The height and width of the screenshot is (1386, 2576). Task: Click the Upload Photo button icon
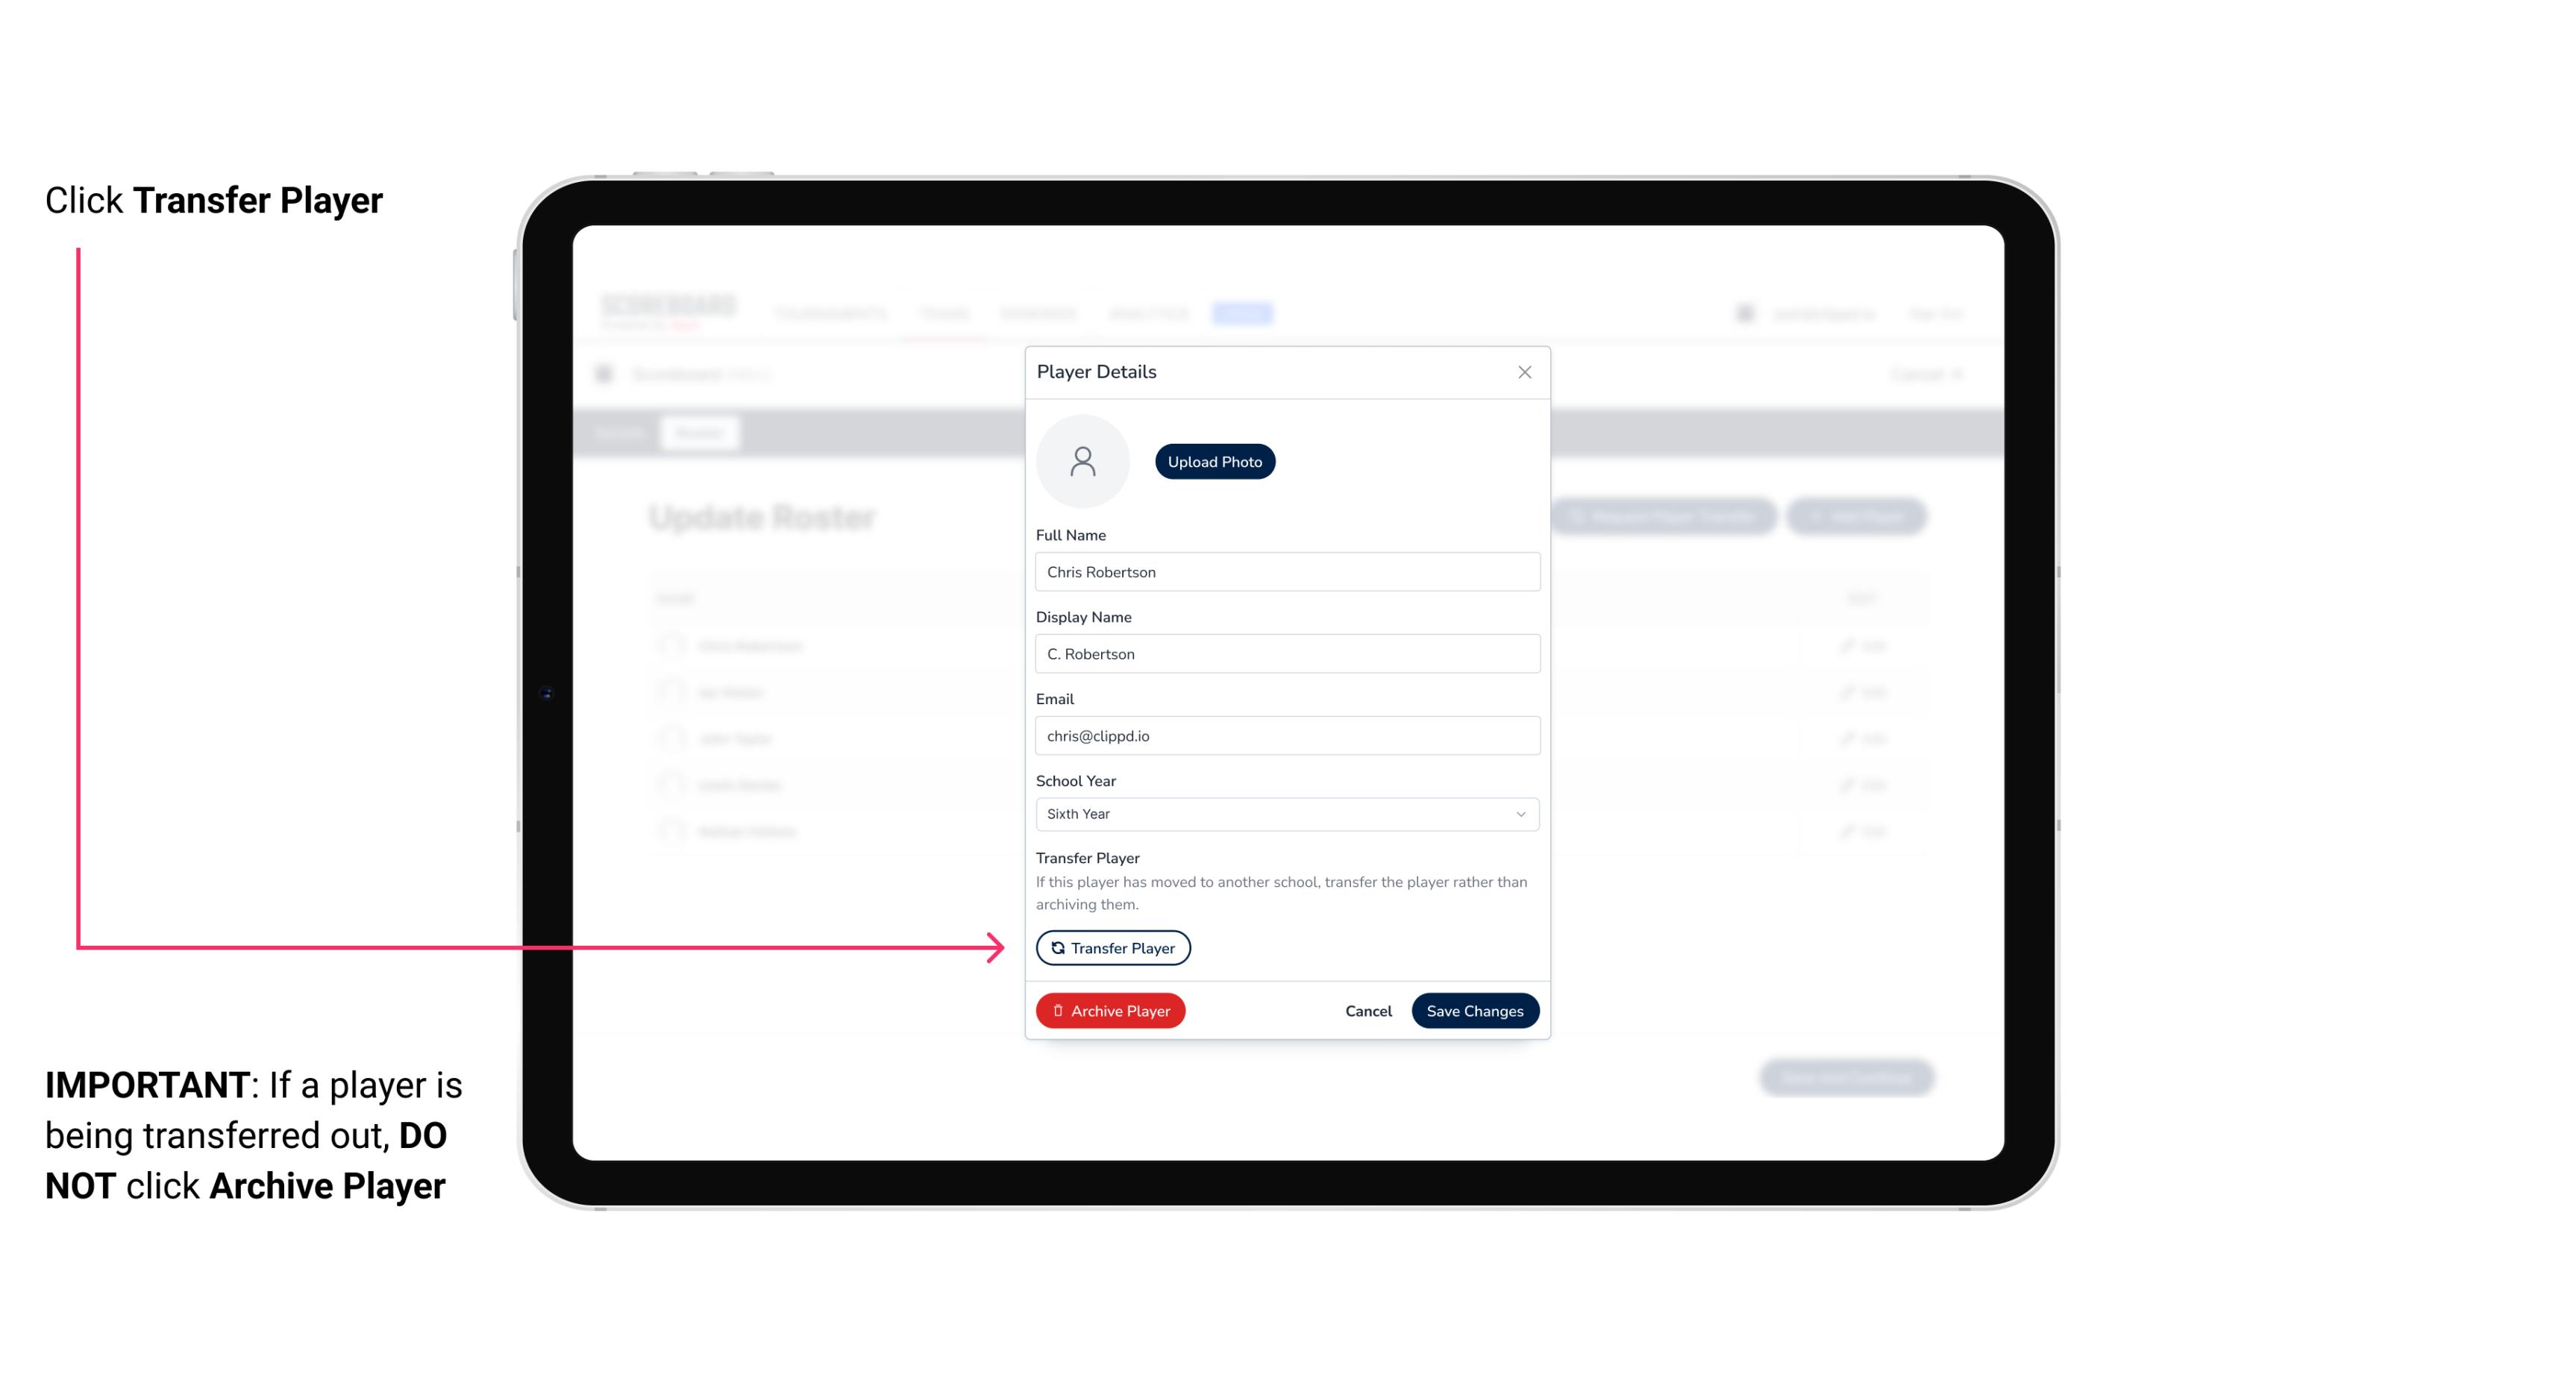1215,462
